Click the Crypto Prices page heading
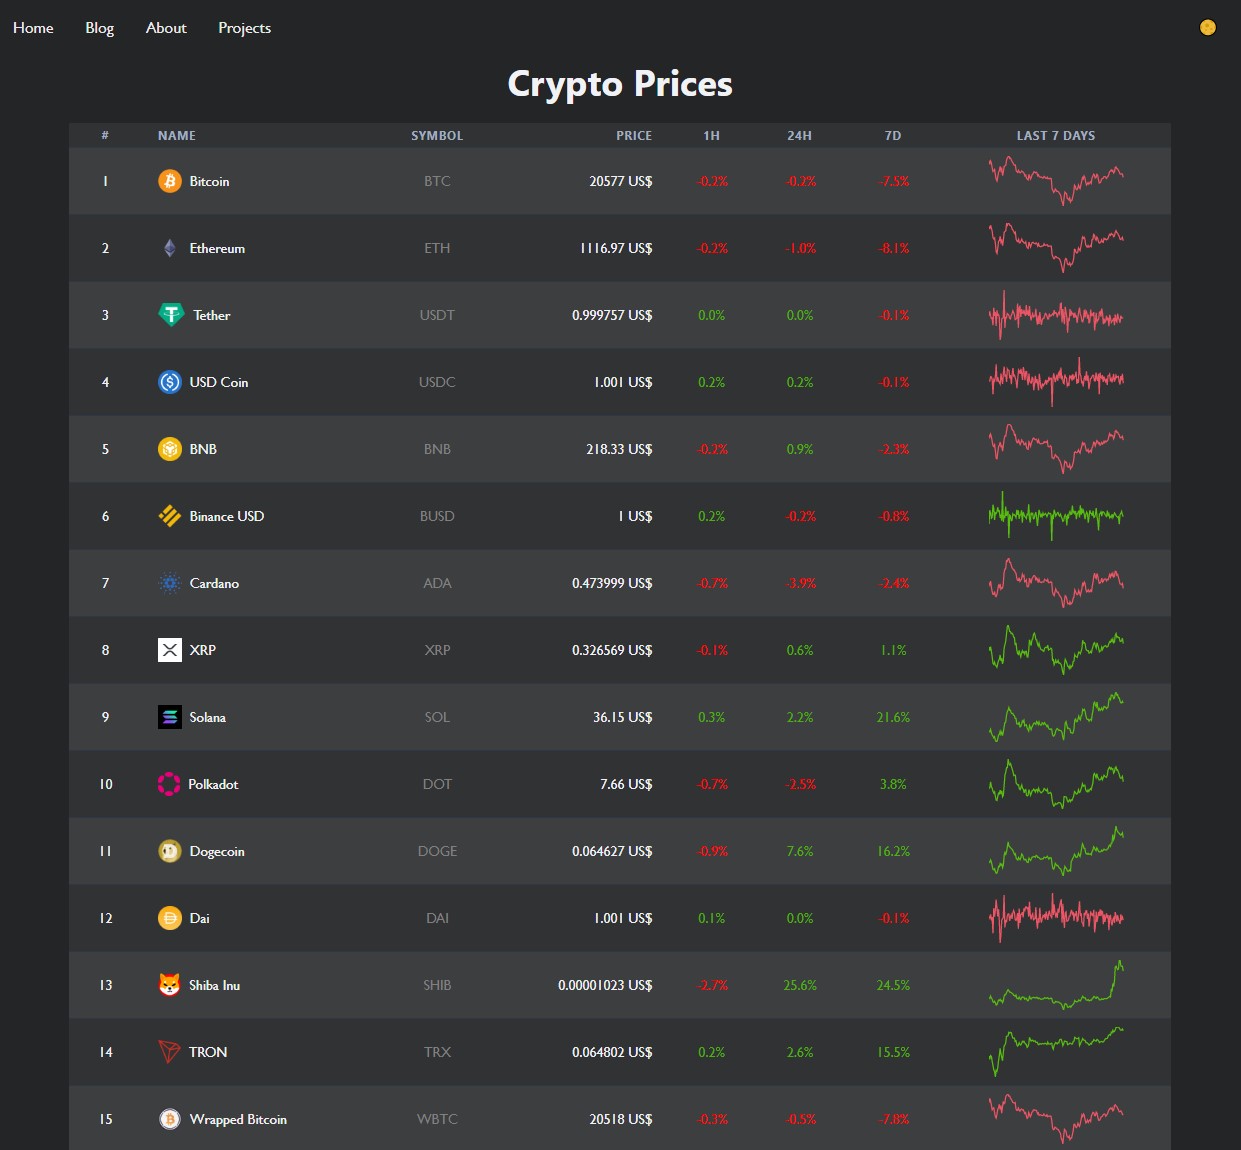Screen dimensions: 1241x1150 click(x=620, y=84)
